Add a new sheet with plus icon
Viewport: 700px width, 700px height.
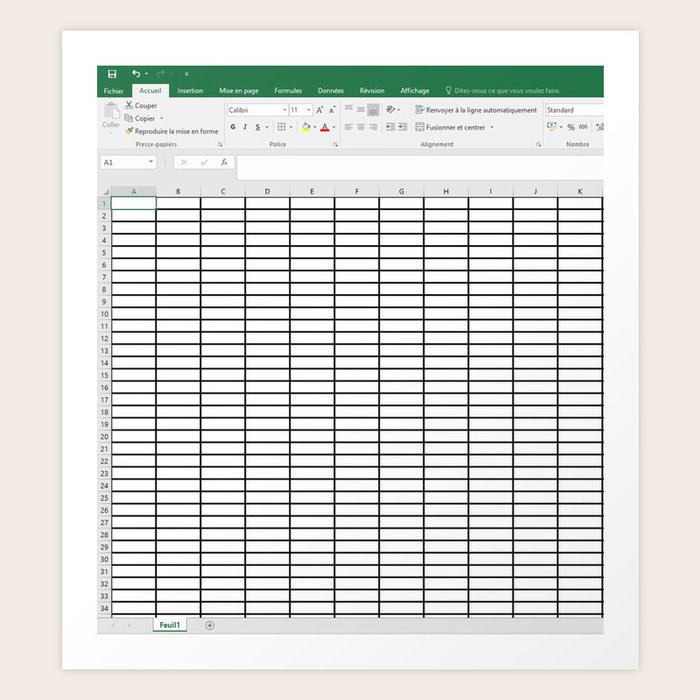coord(210,625)
